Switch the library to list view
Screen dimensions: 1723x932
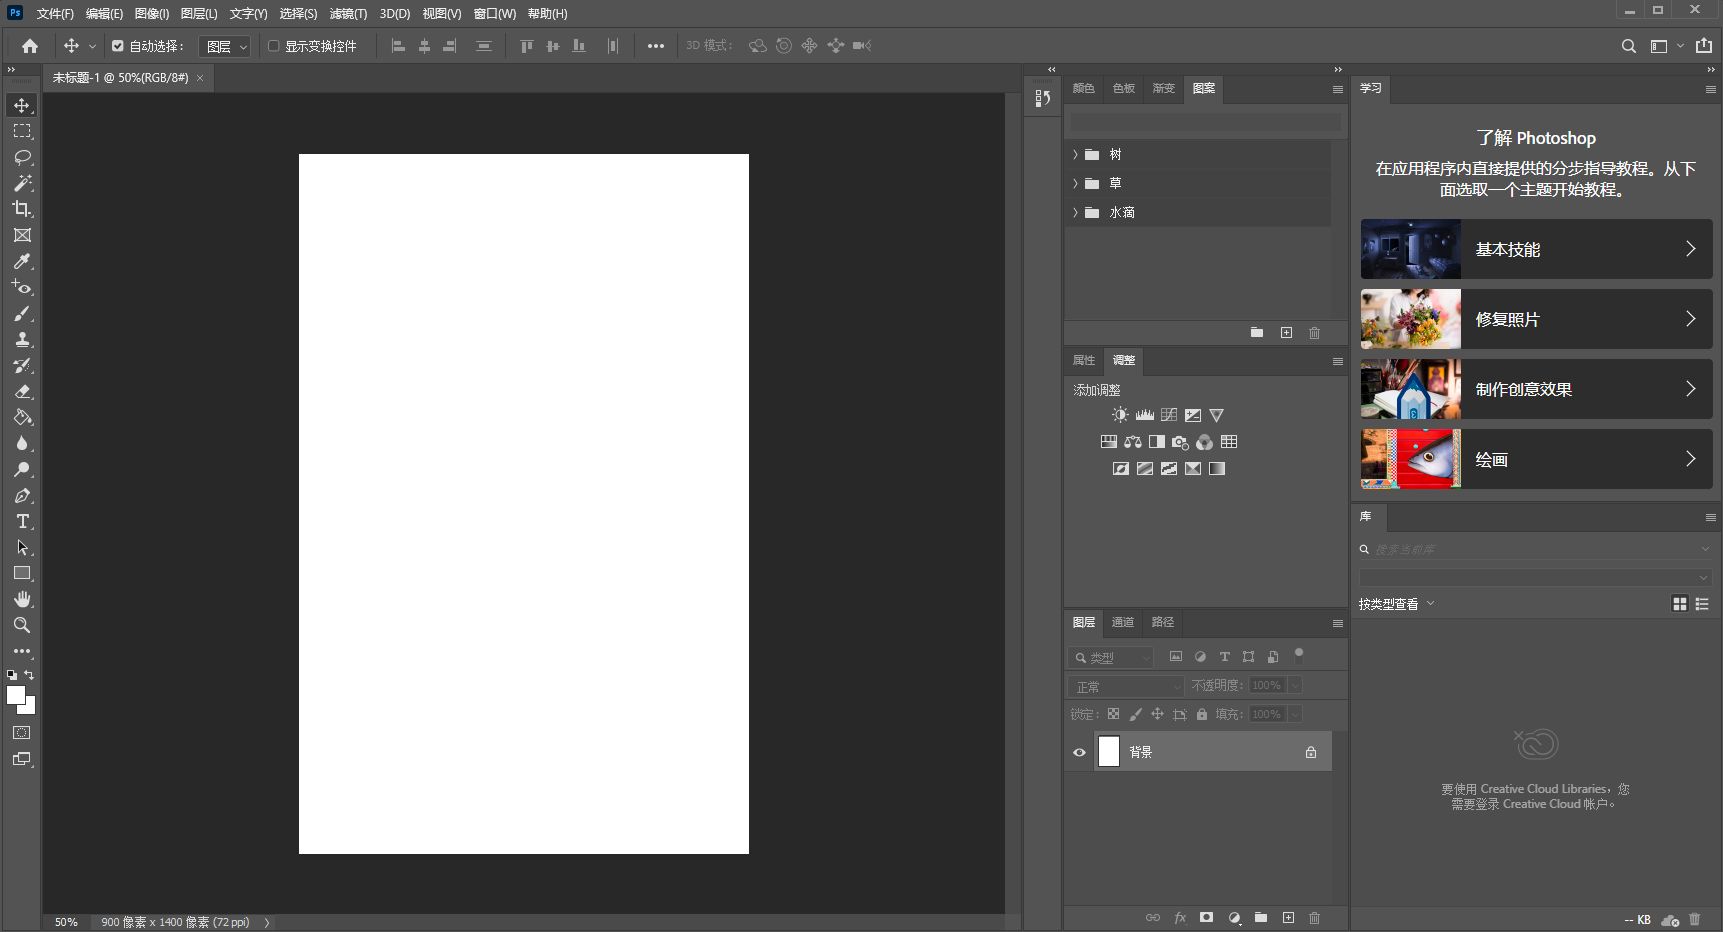click(1702, 604)
